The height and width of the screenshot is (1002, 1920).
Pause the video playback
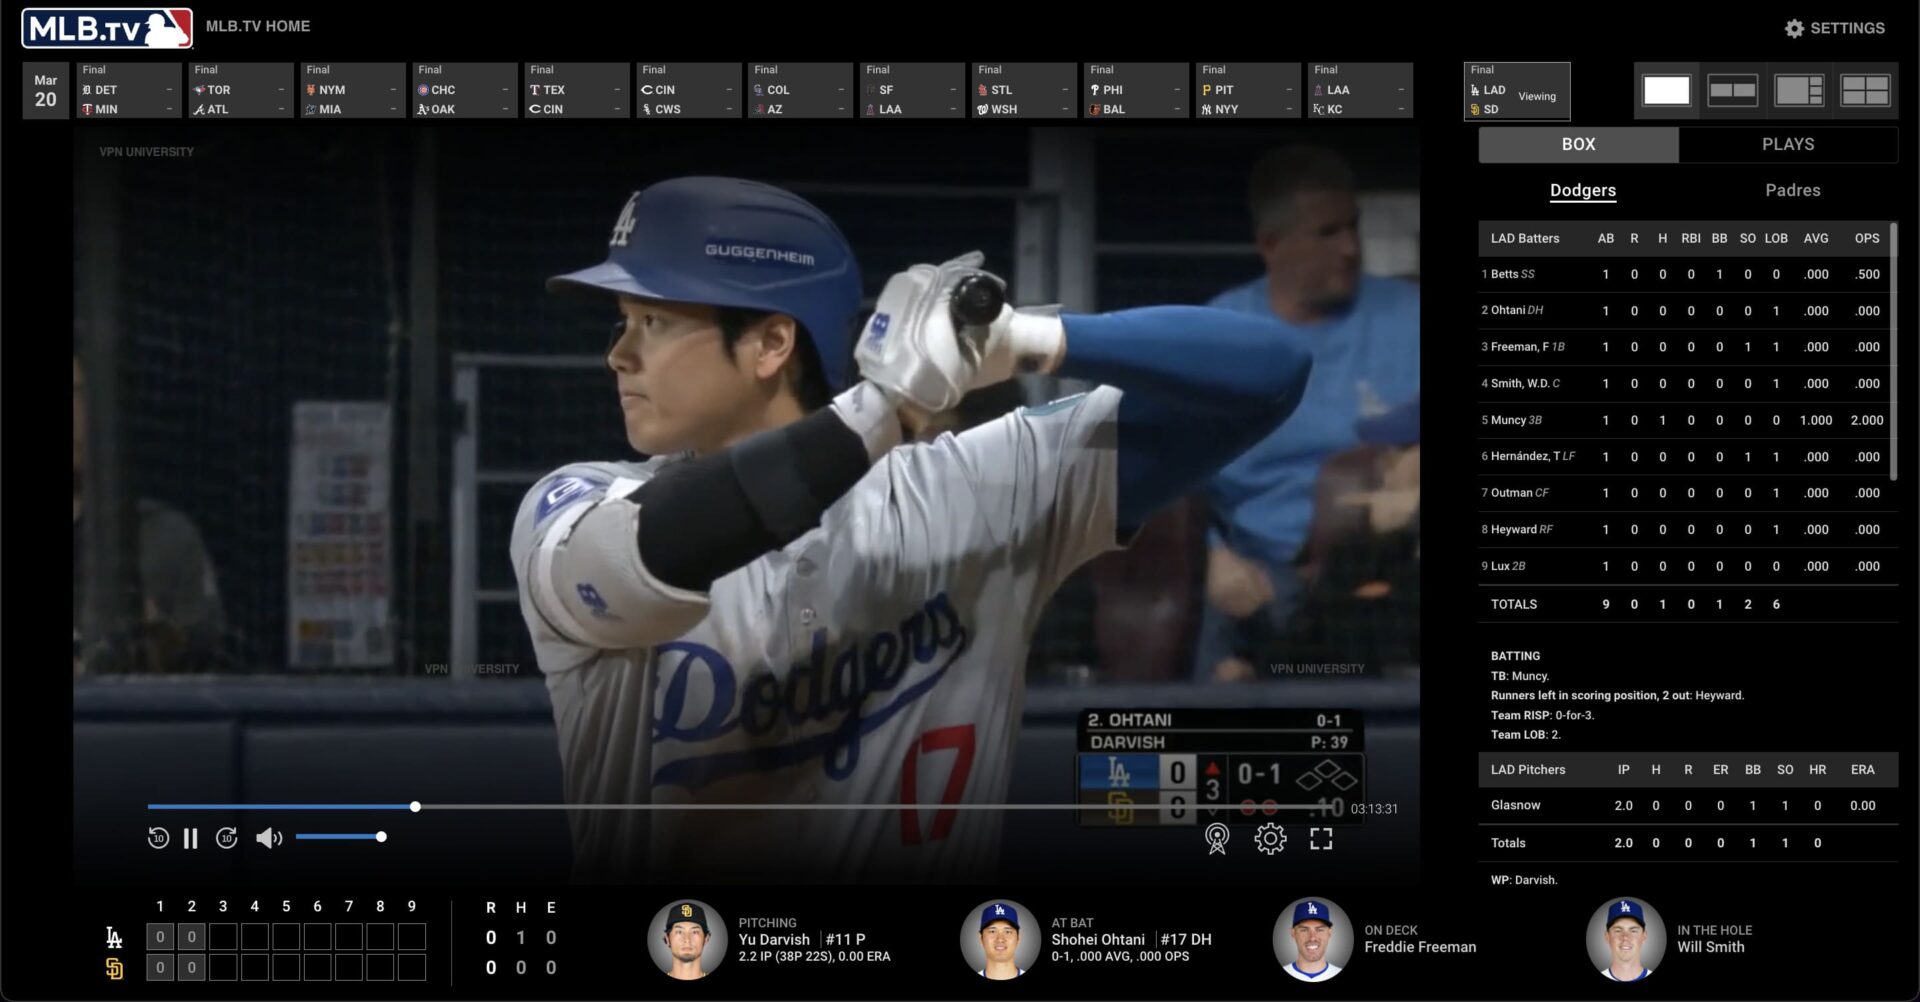click(x=191, y=838)
